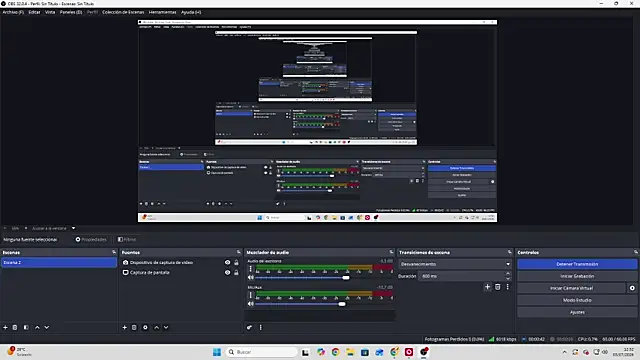Open the Mic/Aux channel options dots
The width and height of the screenshot is (640, 360).
(251, 295)
